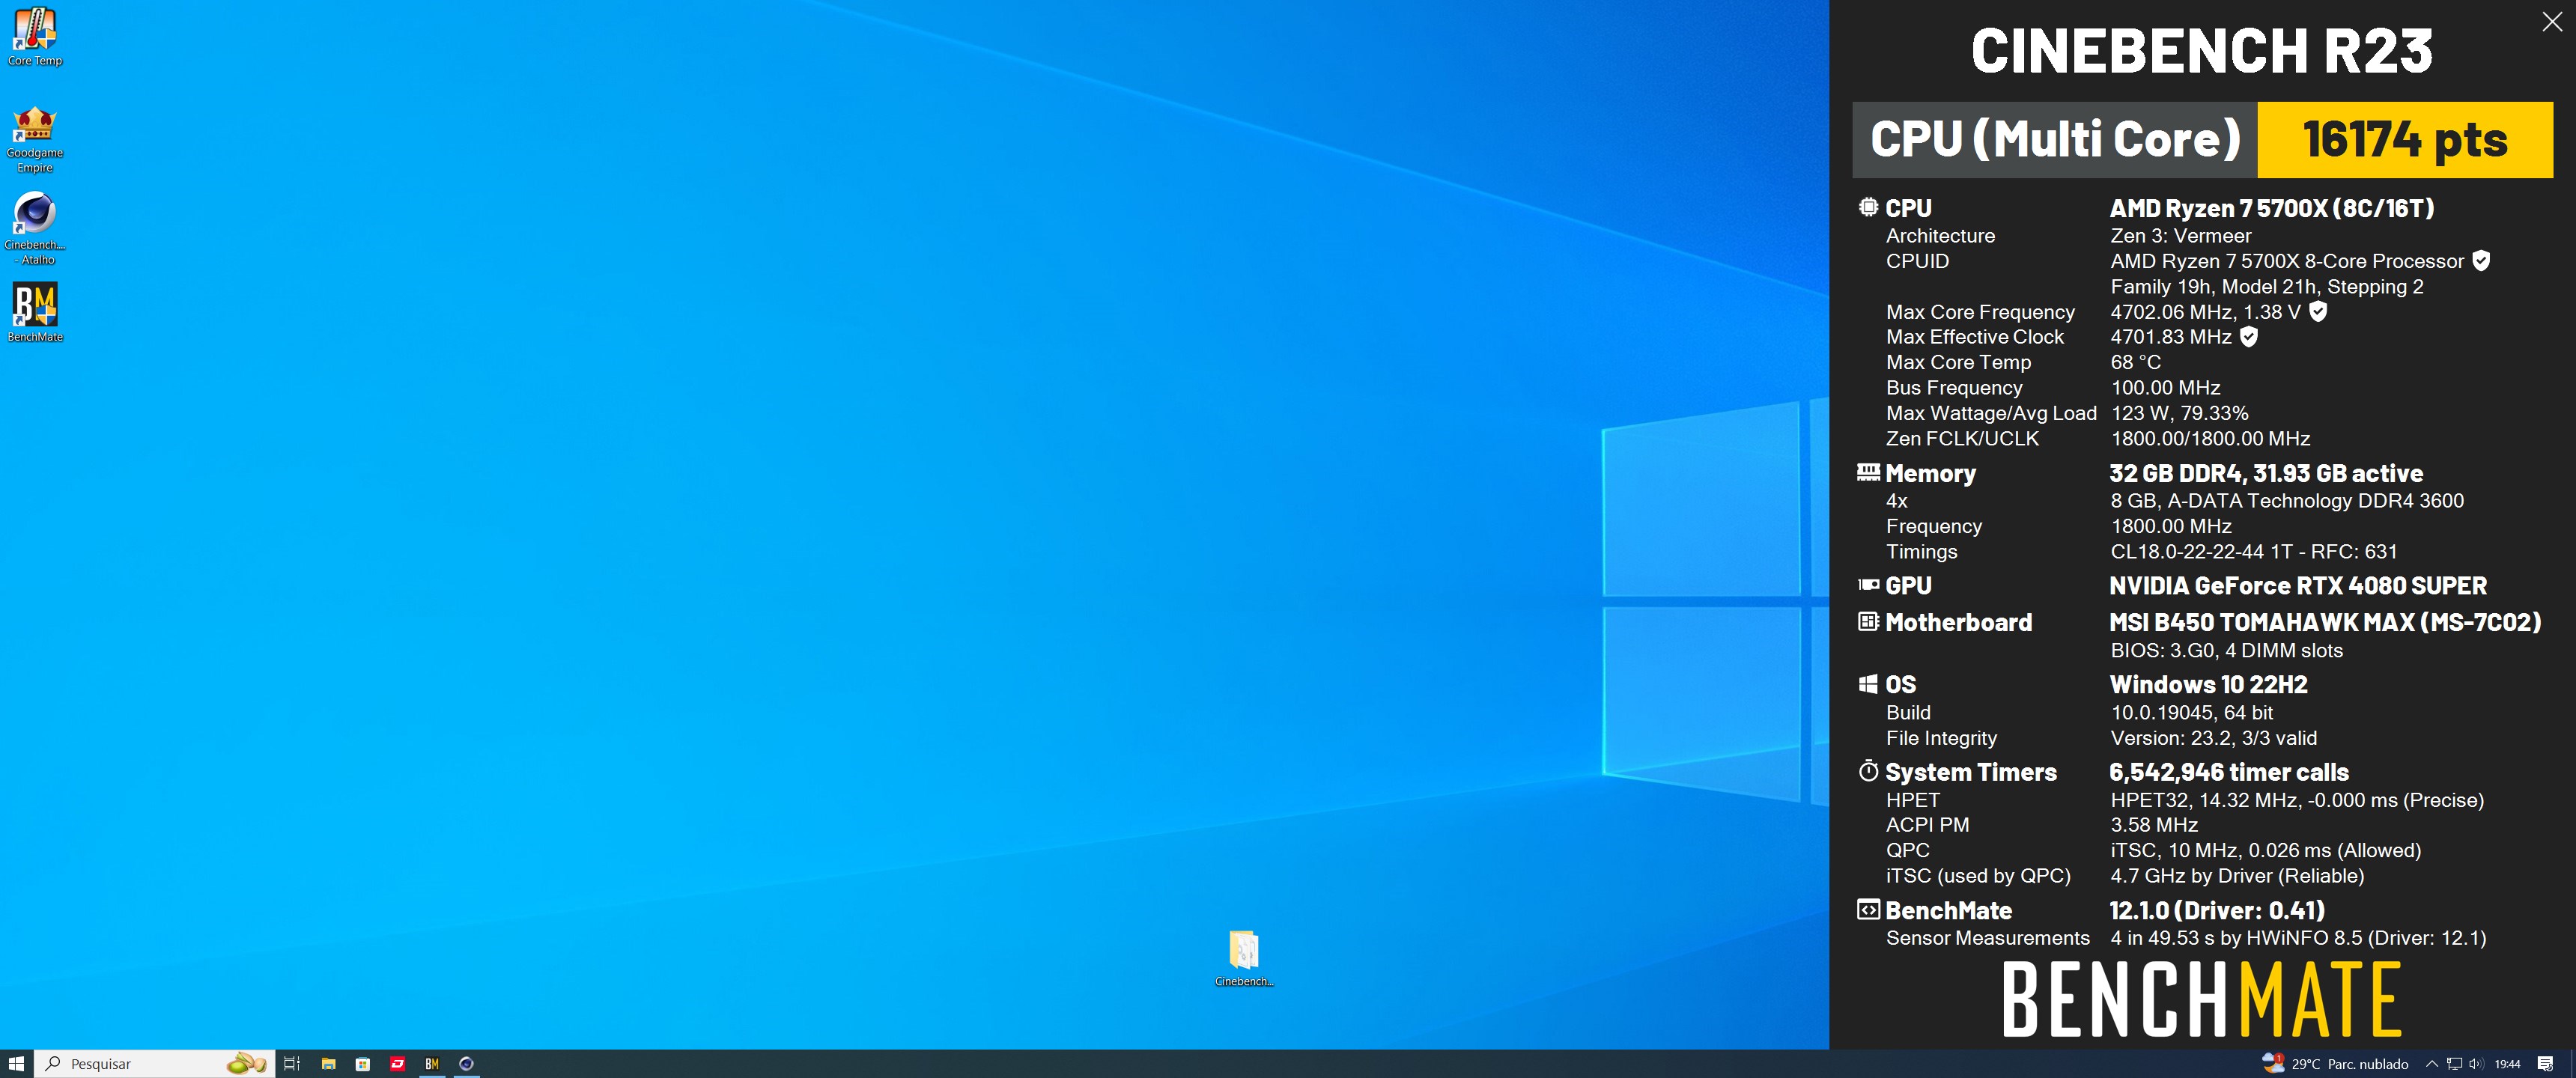This screenshot has width=2576, height=1078.
Task: Click the 68 °C Max Core Temp value
Action: point(2136,362)
